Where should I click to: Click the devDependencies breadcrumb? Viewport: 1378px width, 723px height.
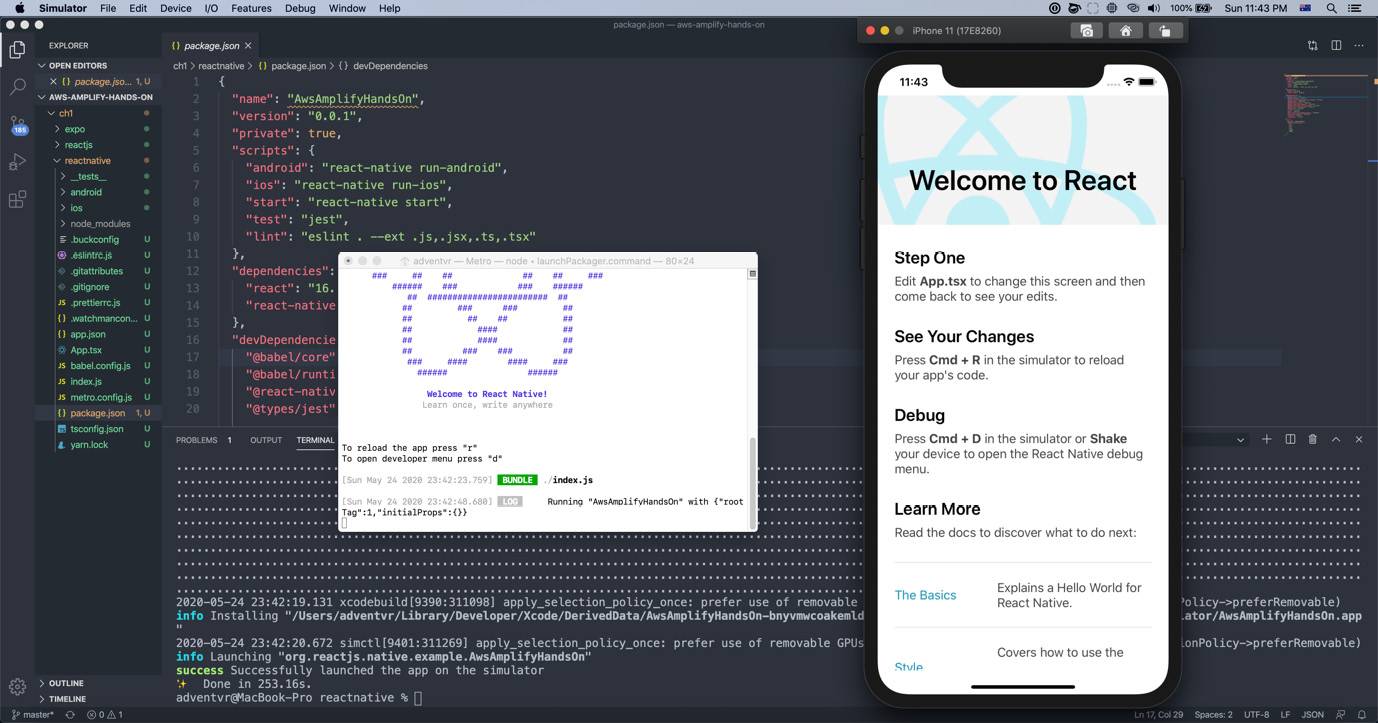tap(390, 66)
